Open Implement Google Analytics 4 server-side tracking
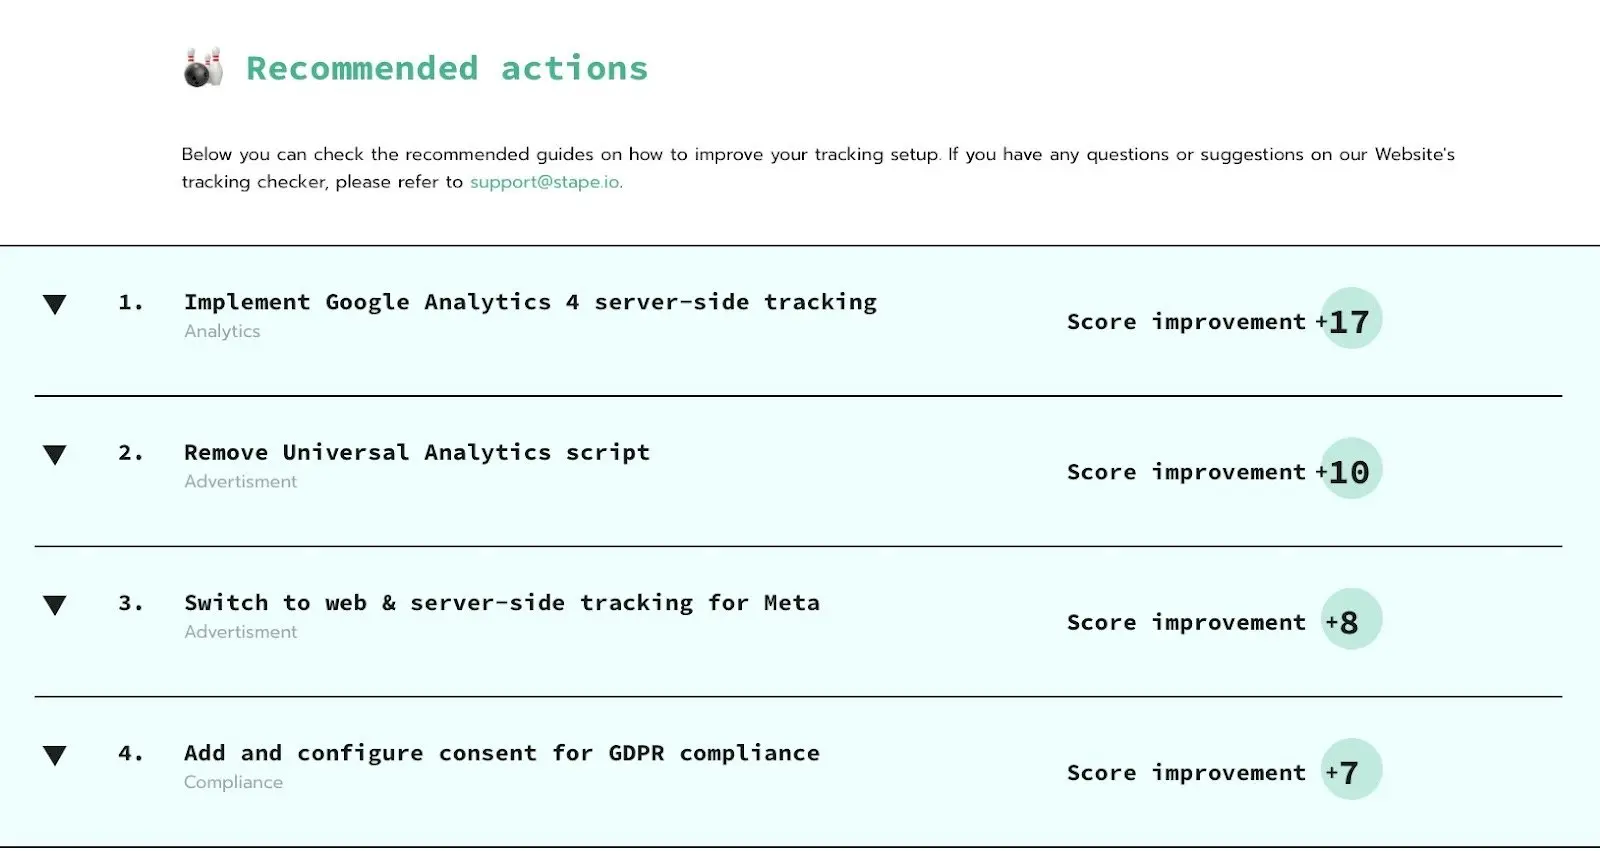 tap(530, 302)
